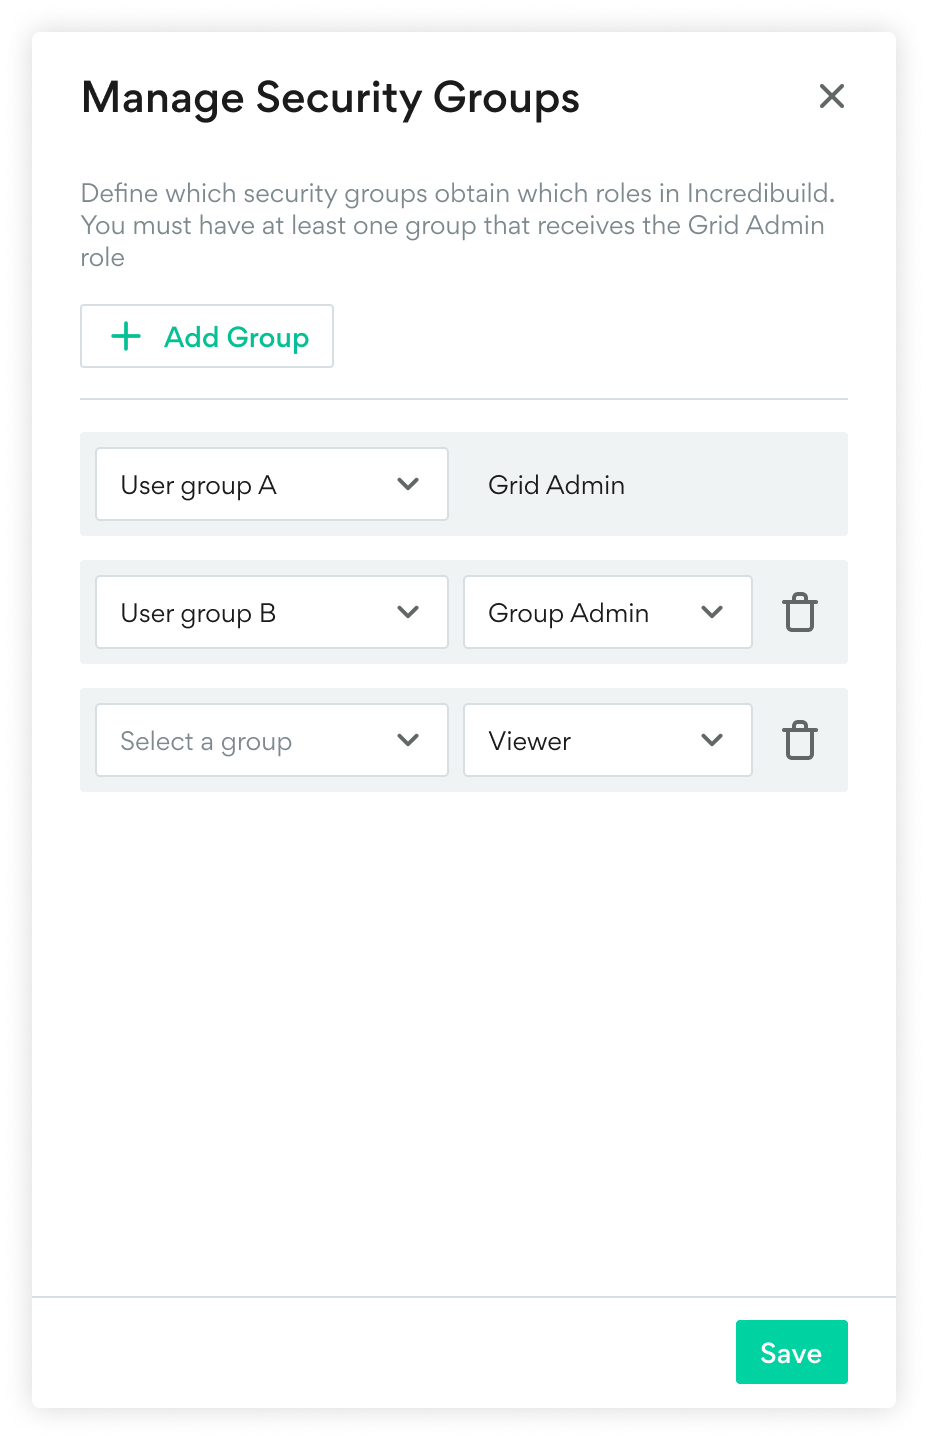The image size is (928, 1440).
Task: Open the Viewer role chevron
Action: (x=712, y=740)
